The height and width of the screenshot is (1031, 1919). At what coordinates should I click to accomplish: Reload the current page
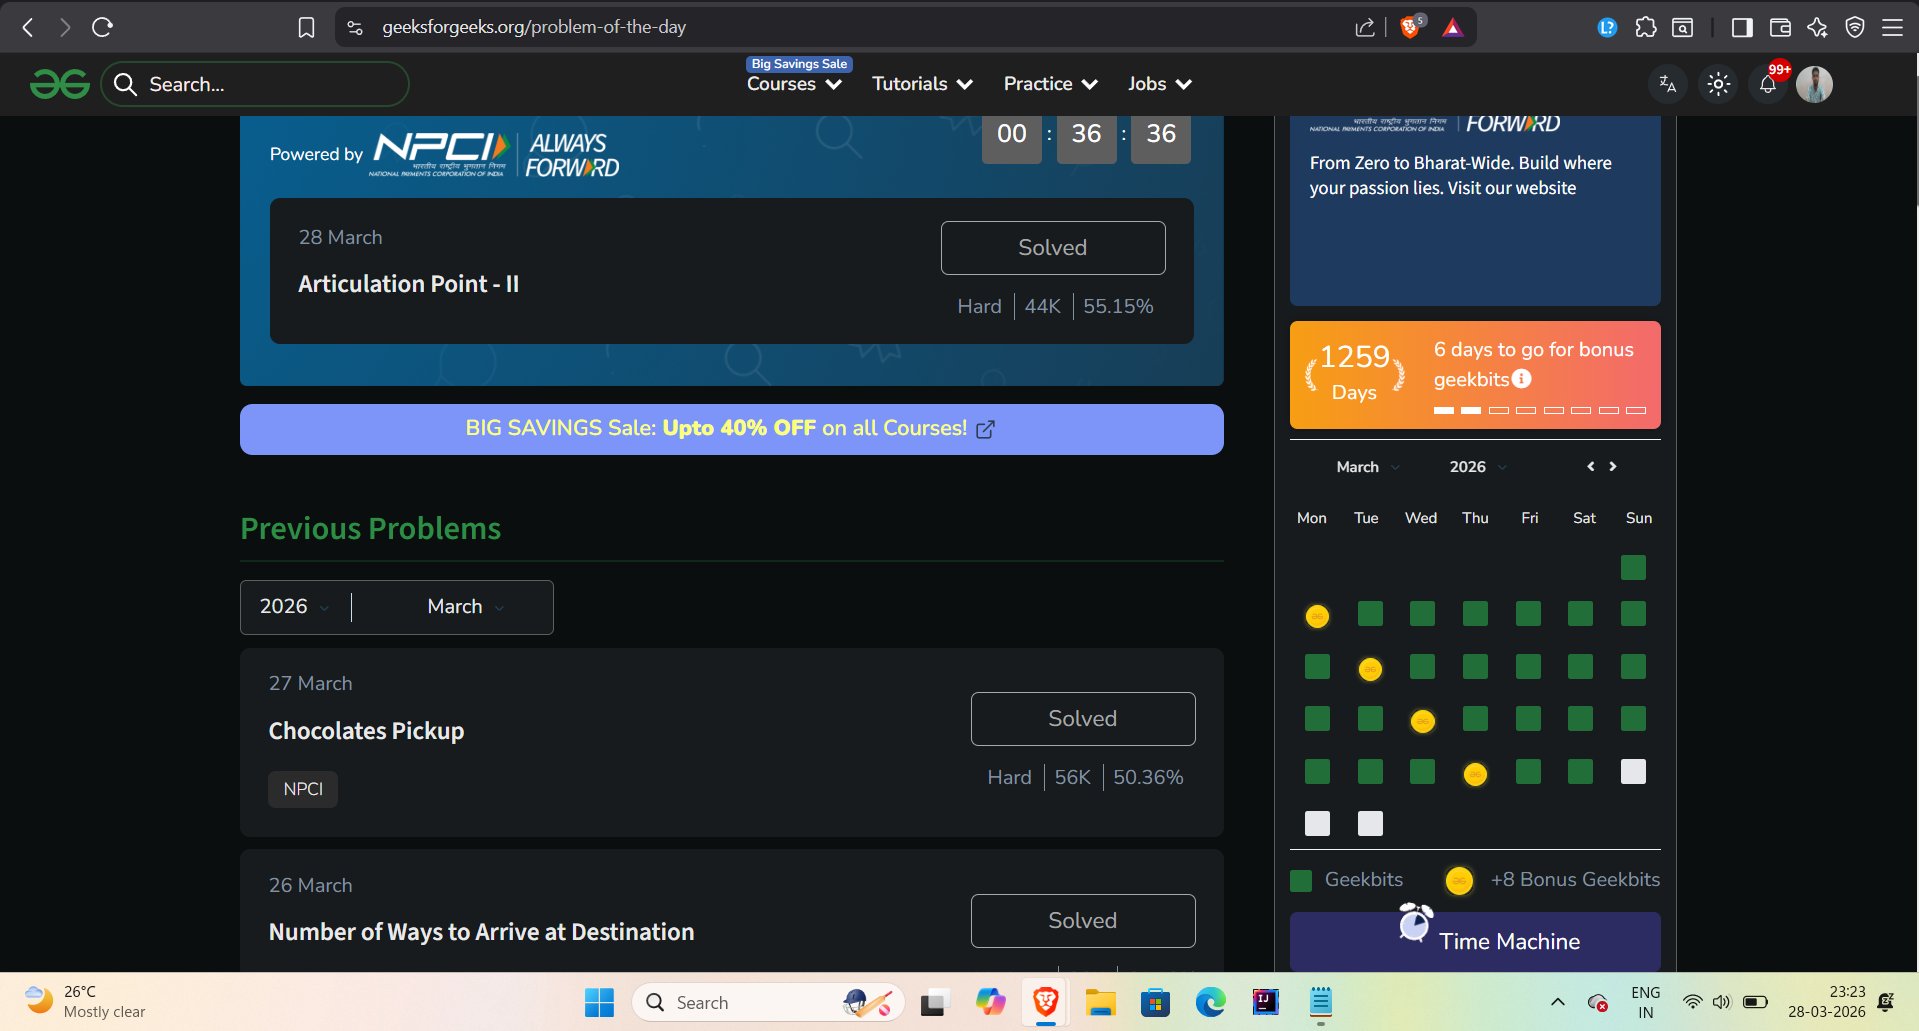click(x=102, y=27)
